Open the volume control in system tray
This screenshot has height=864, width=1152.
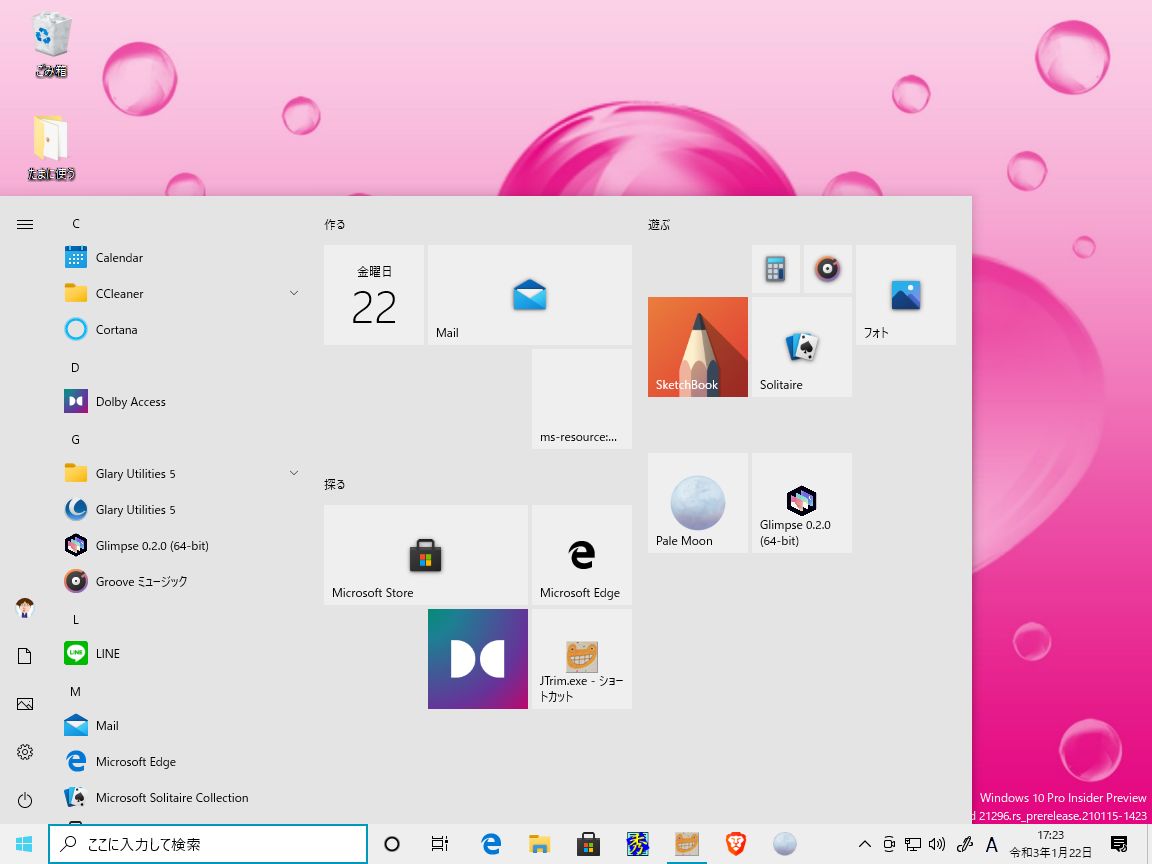coord(937,844)
